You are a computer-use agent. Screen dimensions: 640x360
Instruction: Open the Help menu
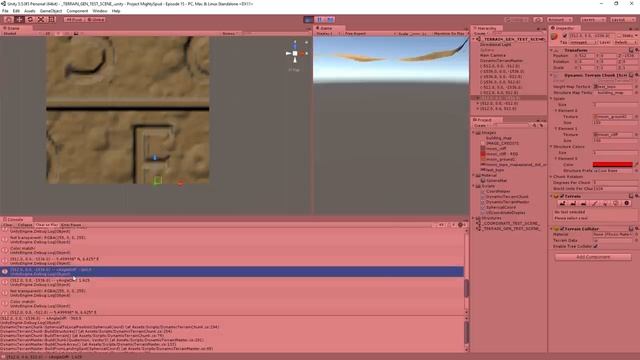pyautogui.click(x=116, y=11)
